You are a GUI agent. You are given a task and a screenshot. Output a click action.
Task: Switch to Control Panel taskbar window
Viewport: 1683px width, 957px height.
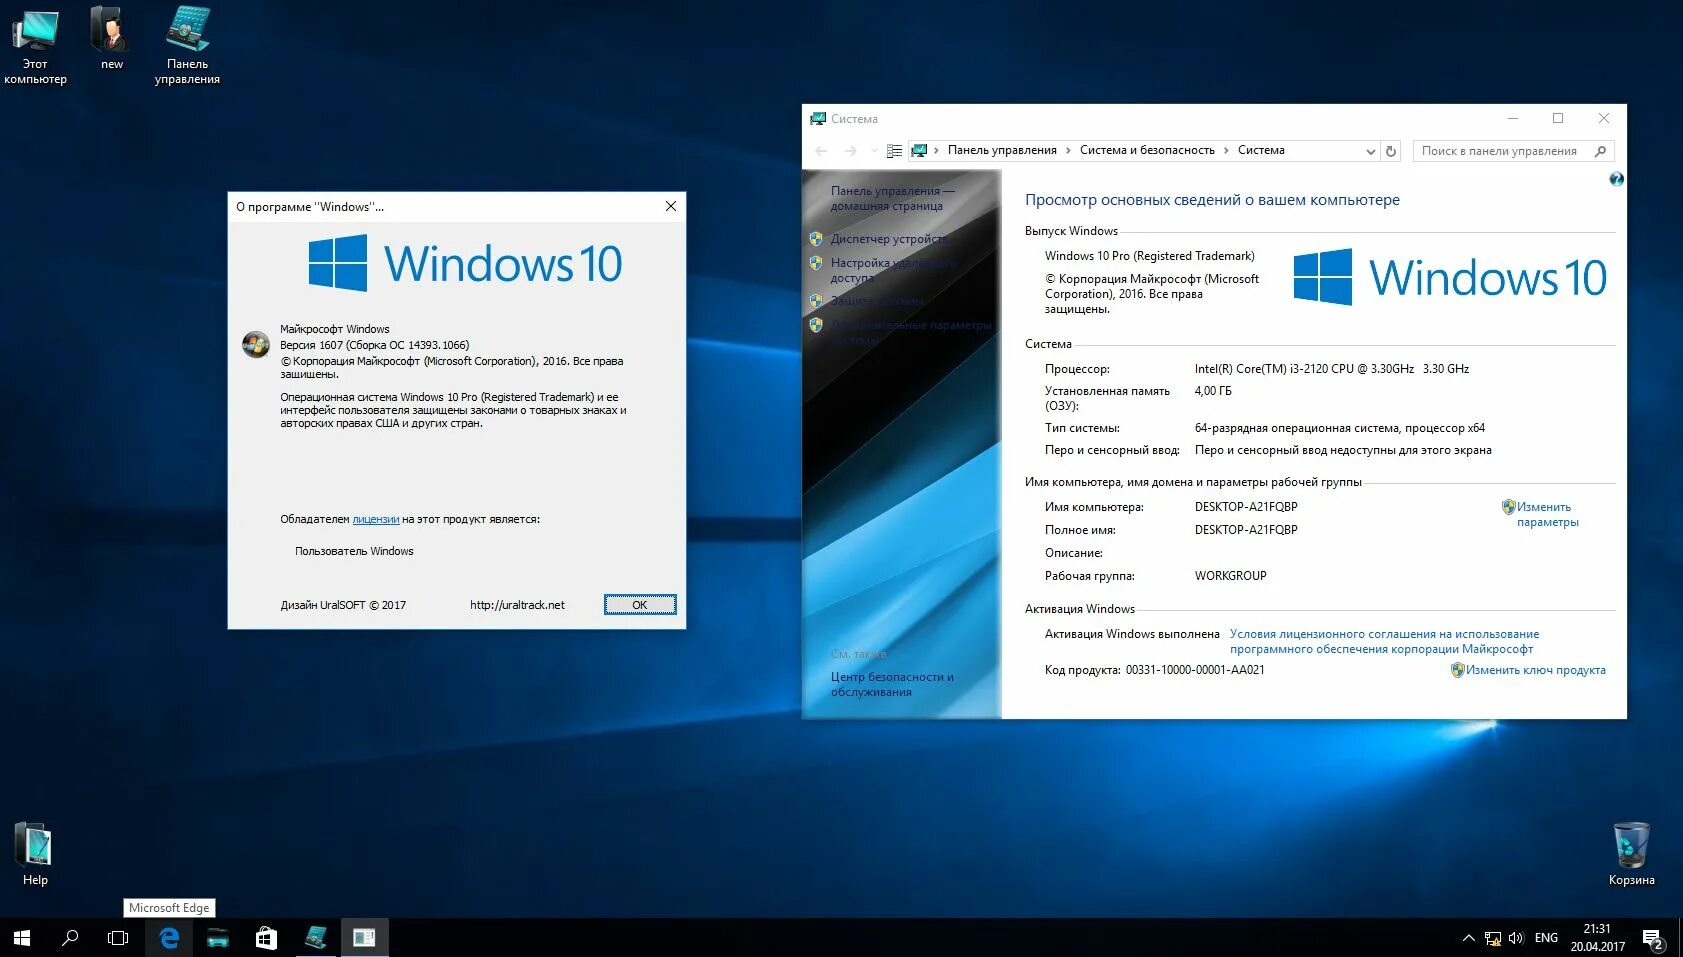pyautogui.click(x=316, y=938)
